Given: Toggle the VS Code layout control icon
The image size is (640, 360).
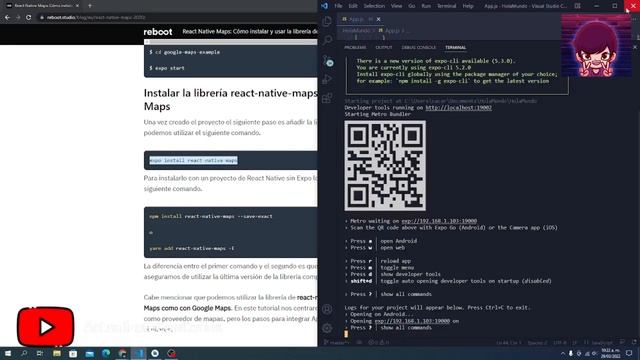Looking at the screenshot, I should tap(577, 6).
